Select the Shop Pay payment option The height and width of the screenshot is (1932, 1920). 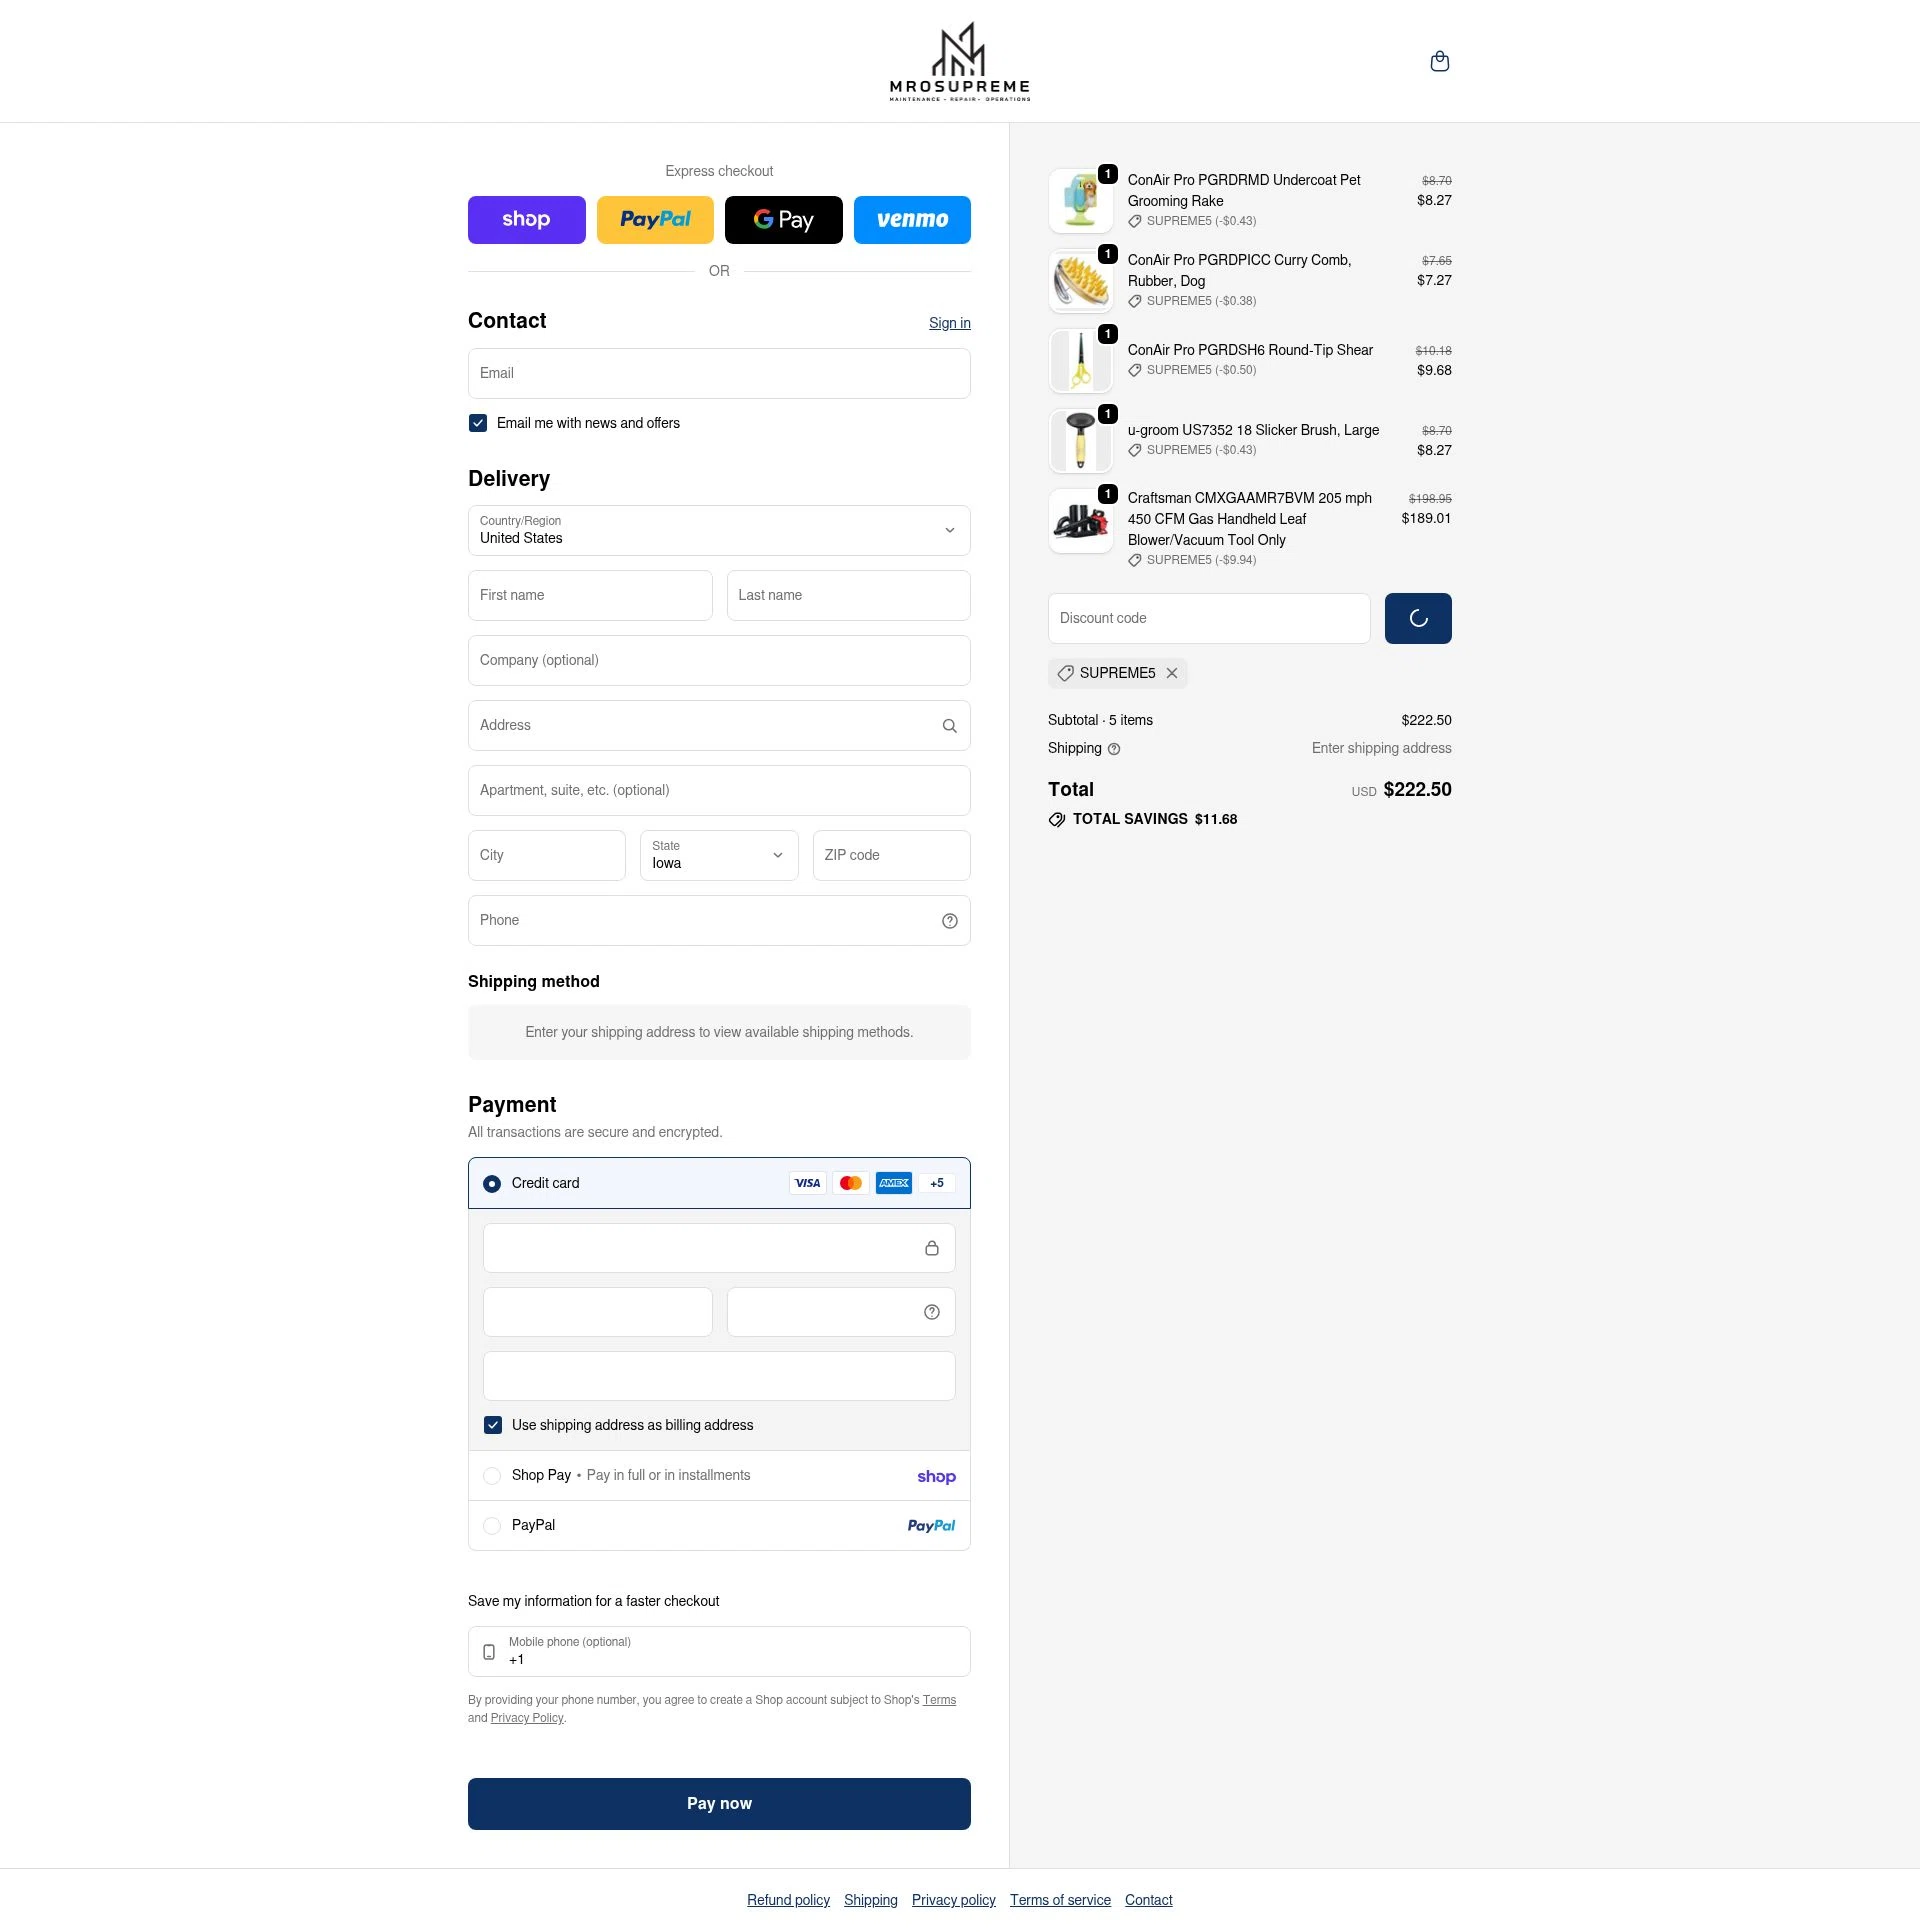coord(492,1476)
